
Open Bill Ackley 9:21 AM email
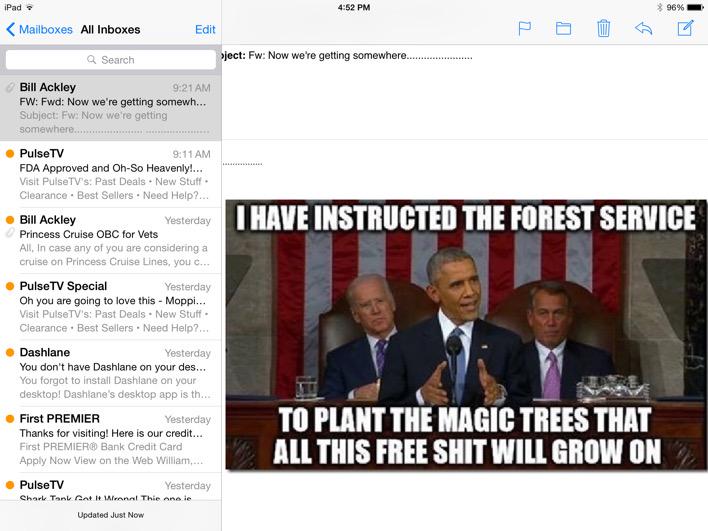[111, 108]
